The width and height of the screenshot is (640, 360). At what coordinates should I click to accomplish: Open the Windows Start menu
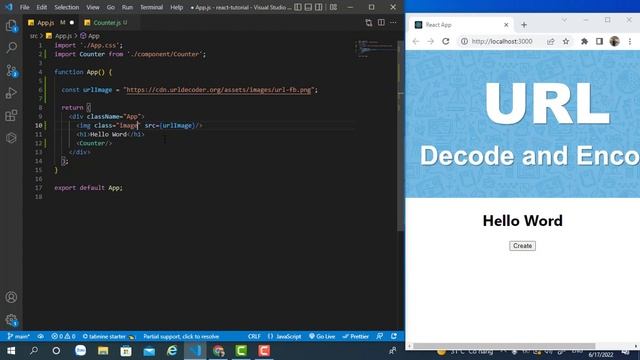(11, 351)
